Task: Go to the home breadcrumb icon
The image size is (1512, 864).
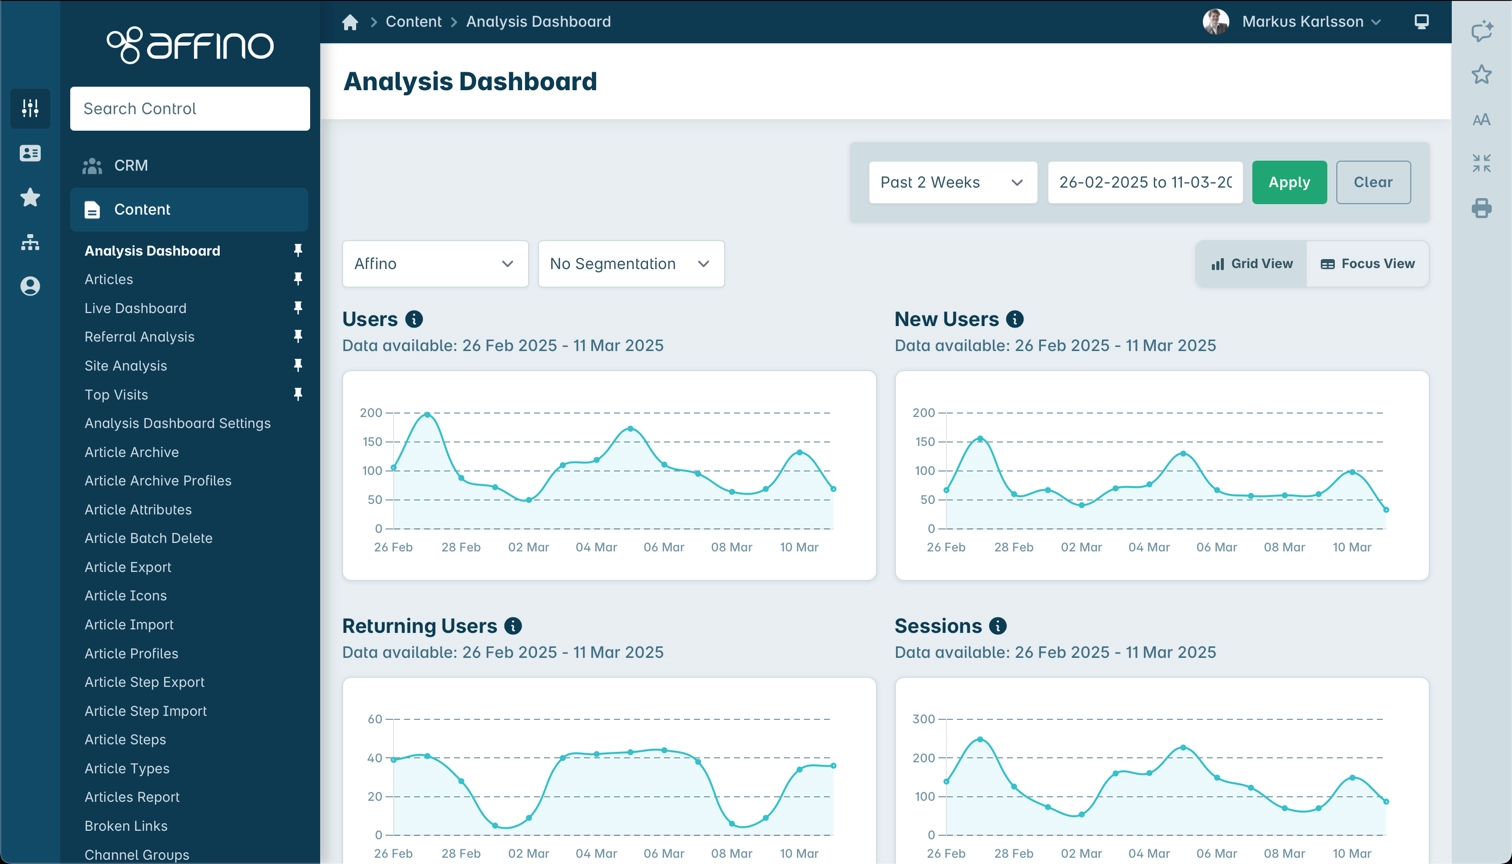Action: click(x=350, y=22)
